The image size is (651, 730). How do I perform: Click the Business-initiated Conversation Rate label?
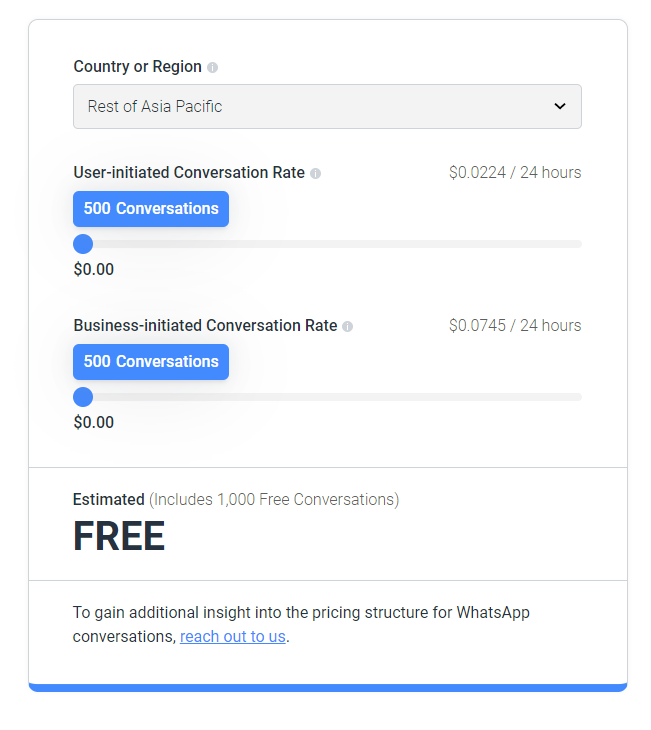(x=205, y=325)
